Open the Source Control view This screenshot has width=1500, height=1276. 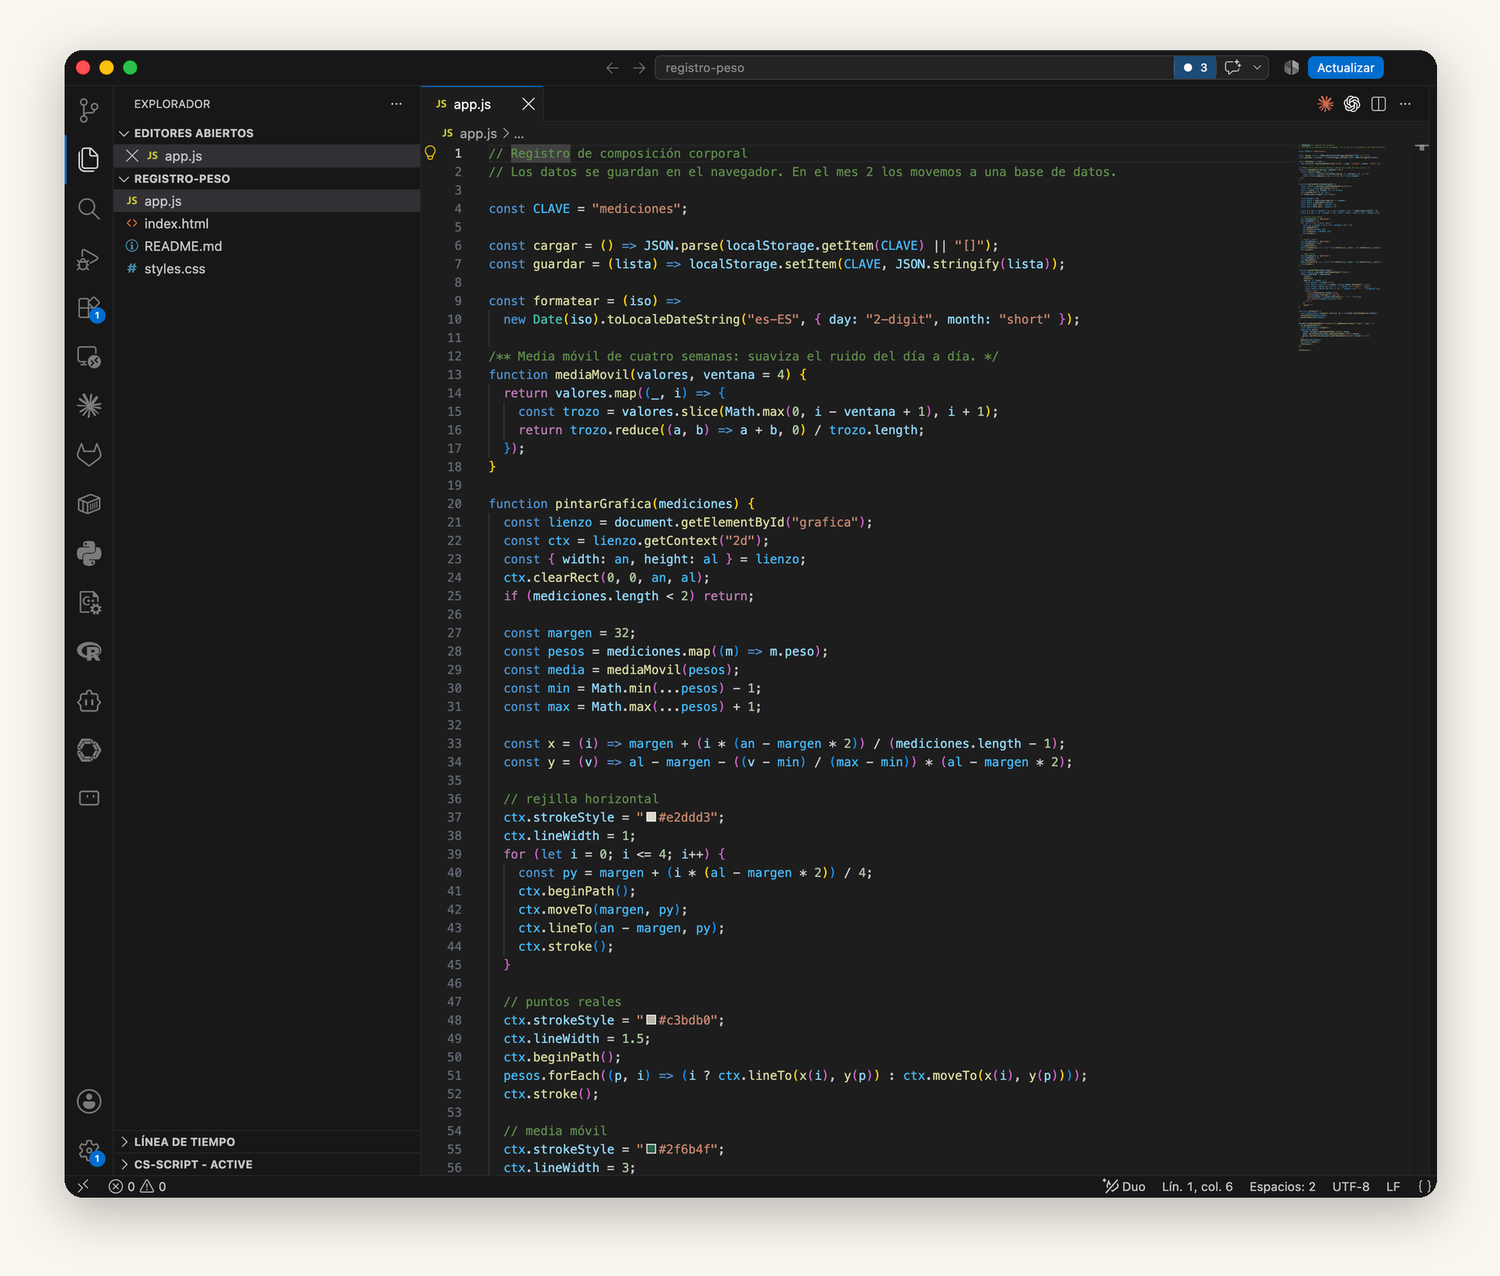click(89, 110)
